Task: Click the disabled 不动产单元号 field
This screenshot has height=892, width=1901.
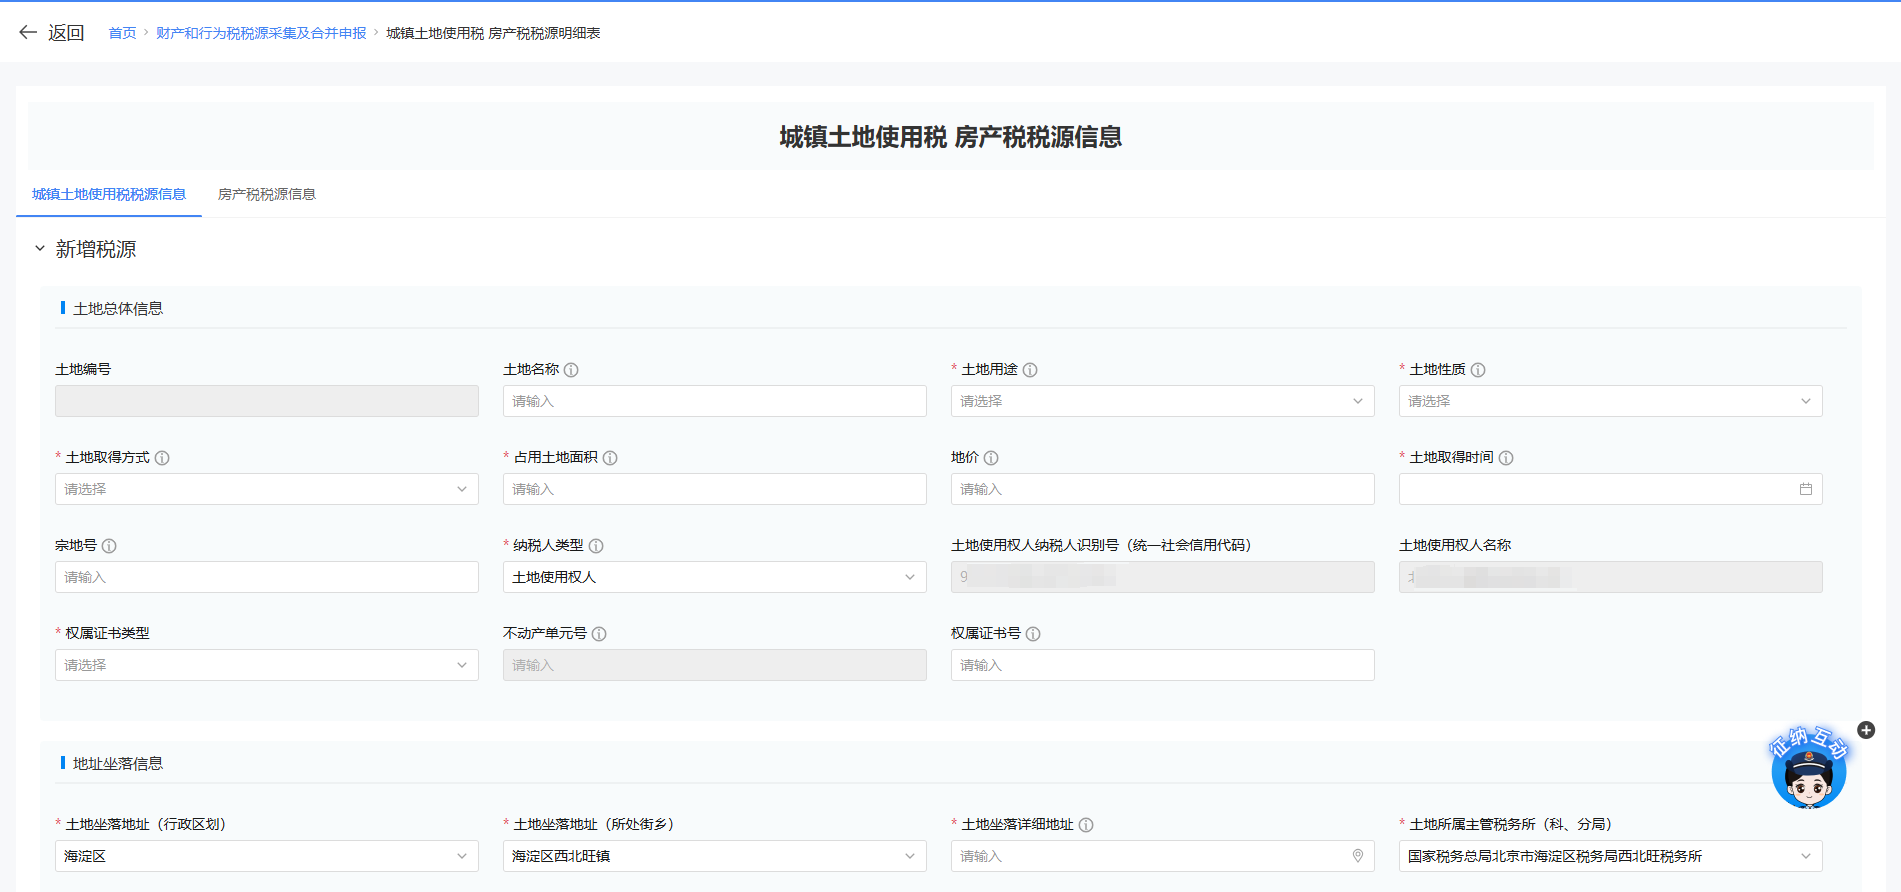Action: [x=714, y=665]
